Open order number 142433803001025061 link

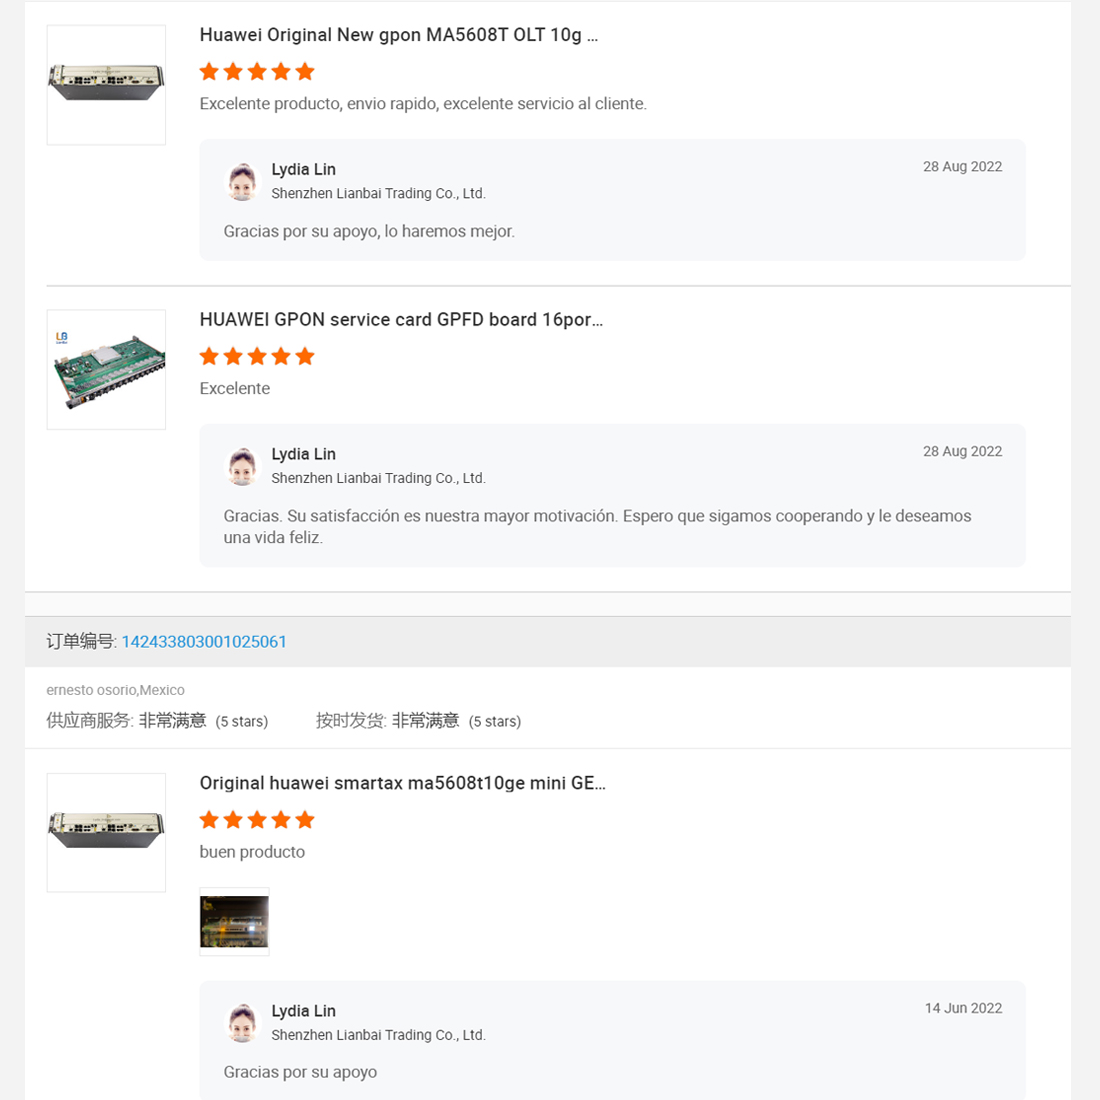(204, 642)
